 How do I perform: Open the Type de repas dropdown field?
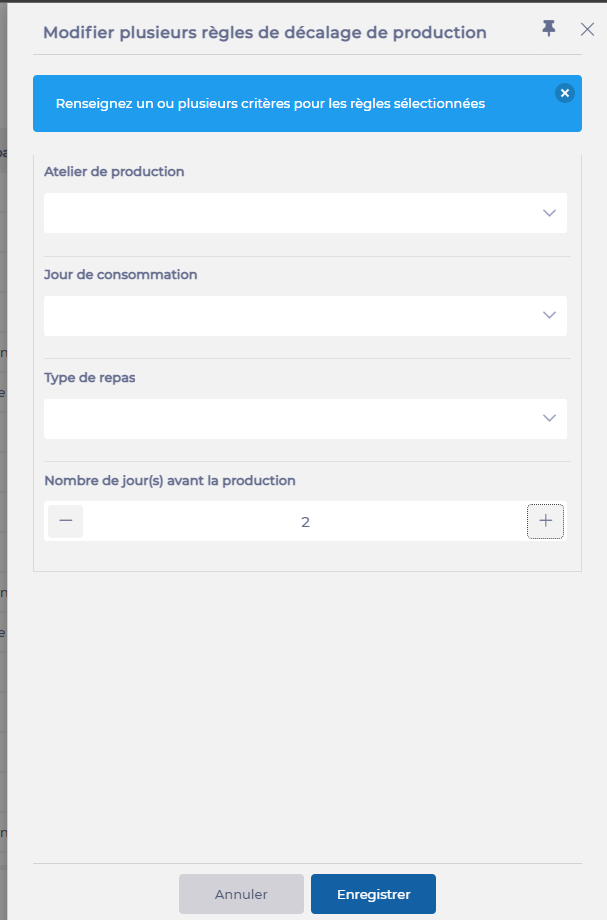click(290, 419)
